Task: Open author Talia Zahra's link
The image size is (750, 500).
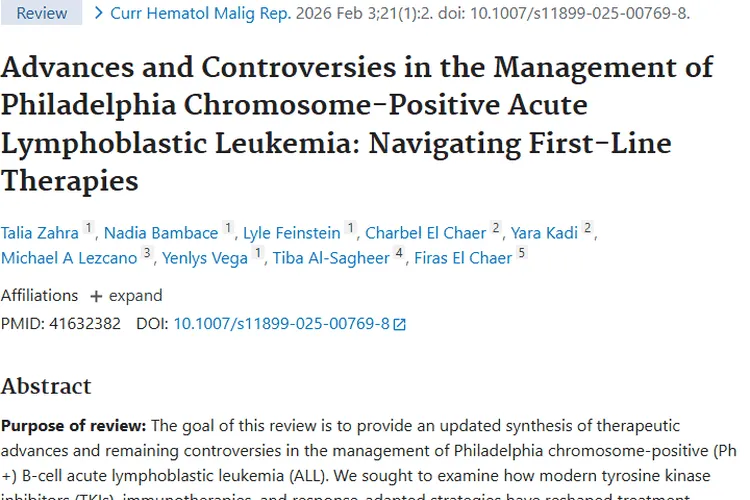Action: 40,233
